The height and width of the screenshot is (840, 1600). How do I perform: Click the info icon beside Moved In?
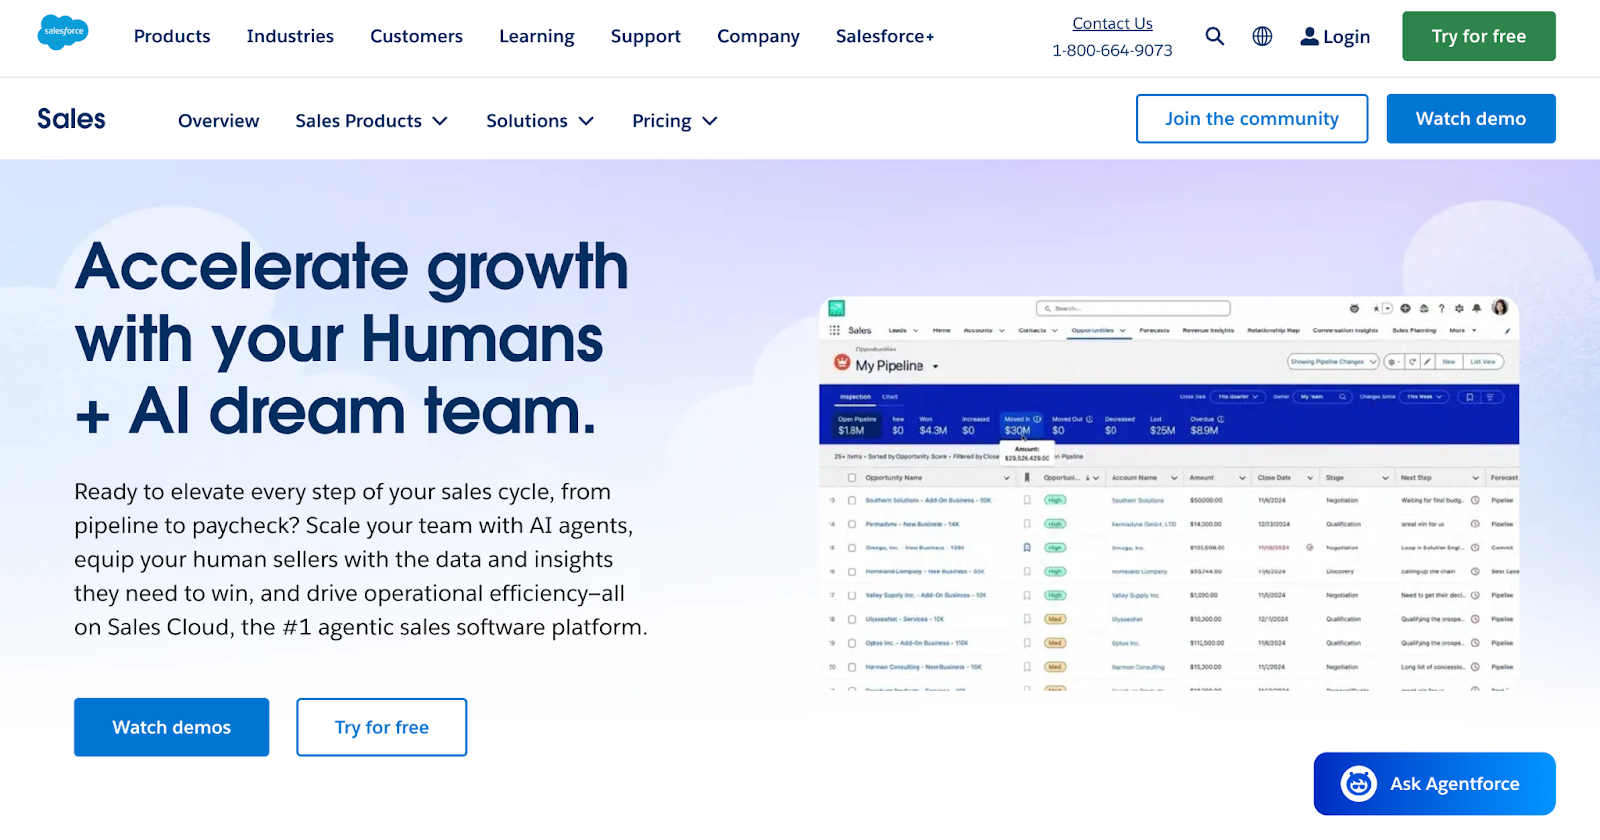[x=1037, y=419]
